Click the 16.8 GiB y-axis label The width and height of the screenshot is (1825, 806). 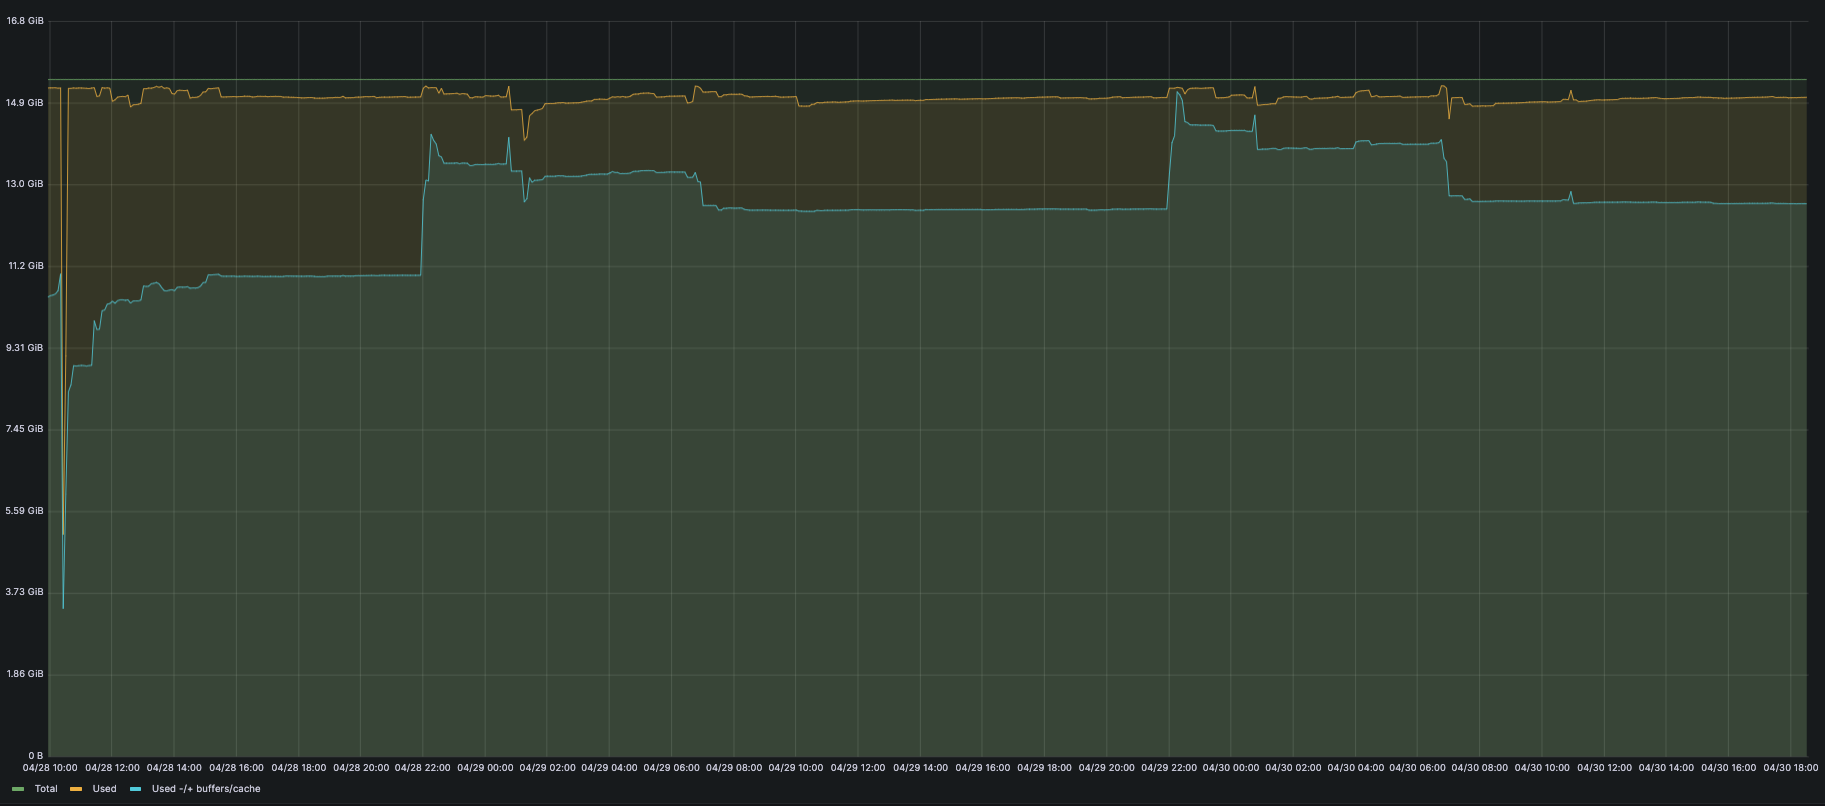[25, 21]
